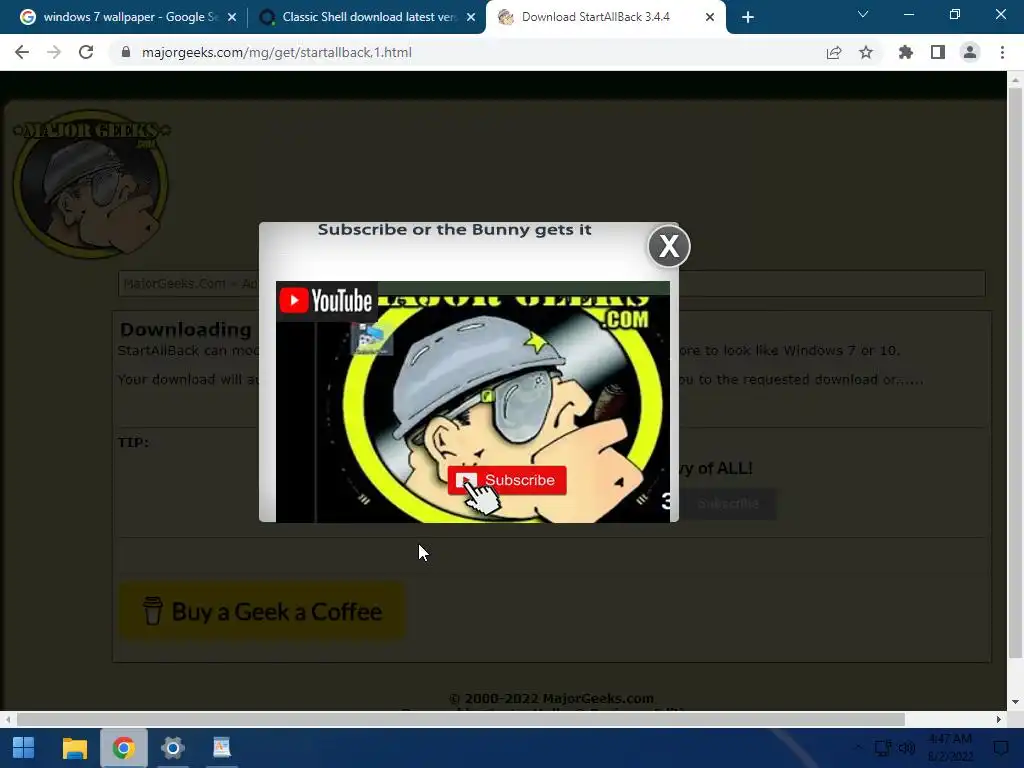The width and height of the screenshot is (1024, 768).
Task: Close the Subscribe popup with X button
Action: (x=669, y=246)
